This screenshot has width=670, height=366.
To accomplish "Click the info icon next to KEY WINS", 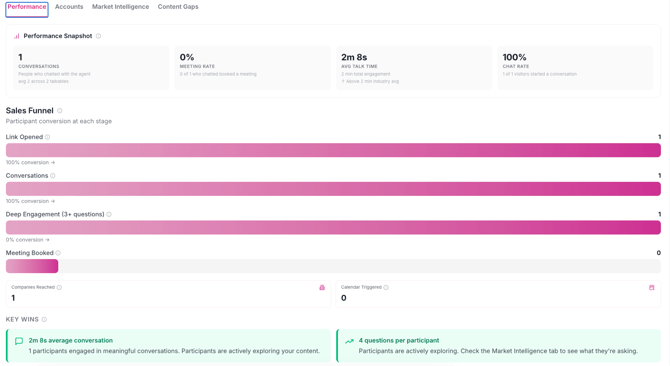I will (x=44, y=319).
